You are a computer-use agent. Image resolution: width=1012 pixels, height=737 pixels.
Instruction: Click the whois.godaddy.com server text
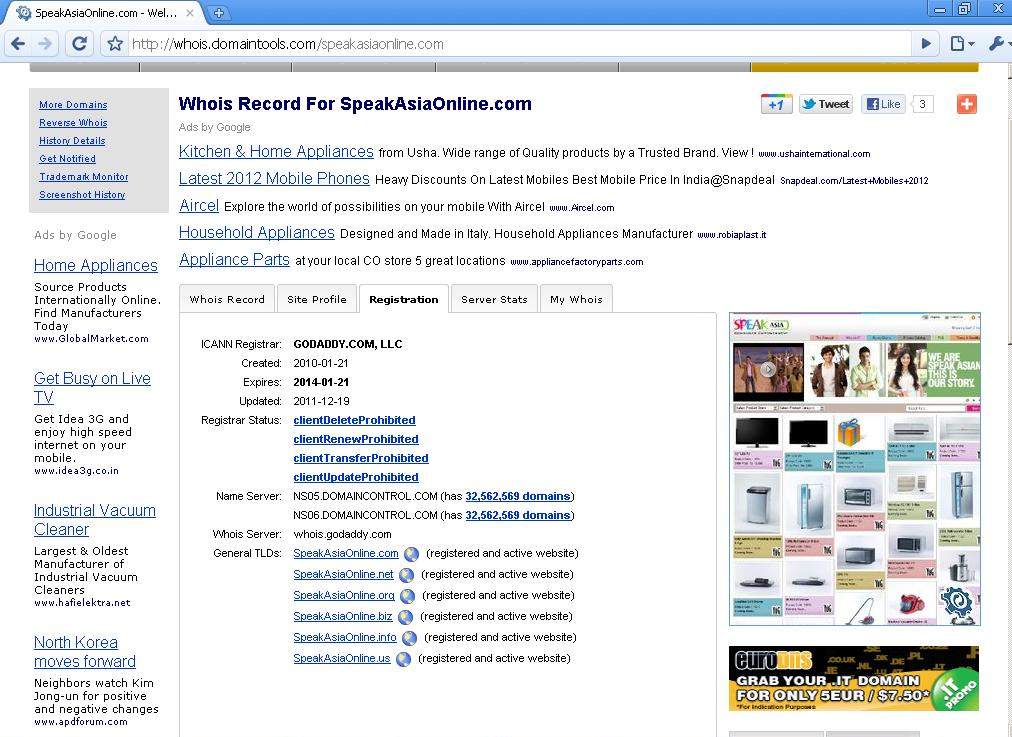pyautogui.click(x=342, y=534)
